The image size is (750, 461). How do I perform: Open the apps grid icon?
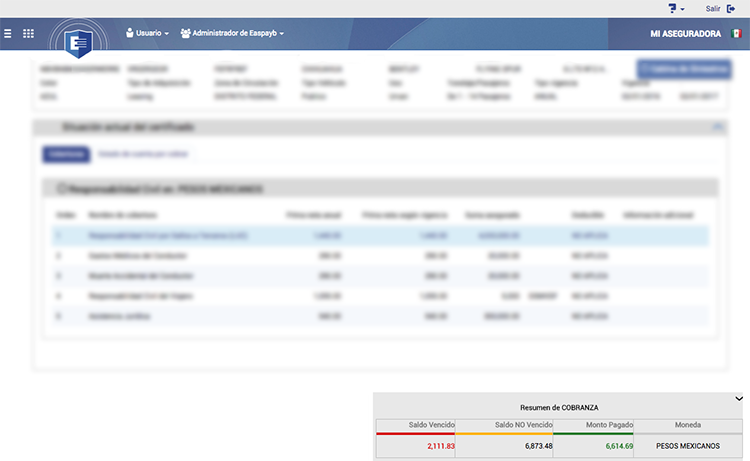tap(28, 33)
